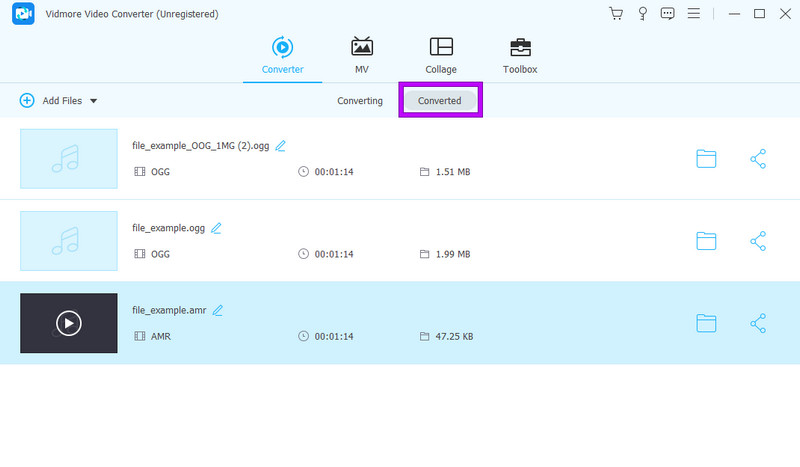Screen dimensions: 800x467
Task: Go to the Collage tab
Action: (x=441, y=55)
